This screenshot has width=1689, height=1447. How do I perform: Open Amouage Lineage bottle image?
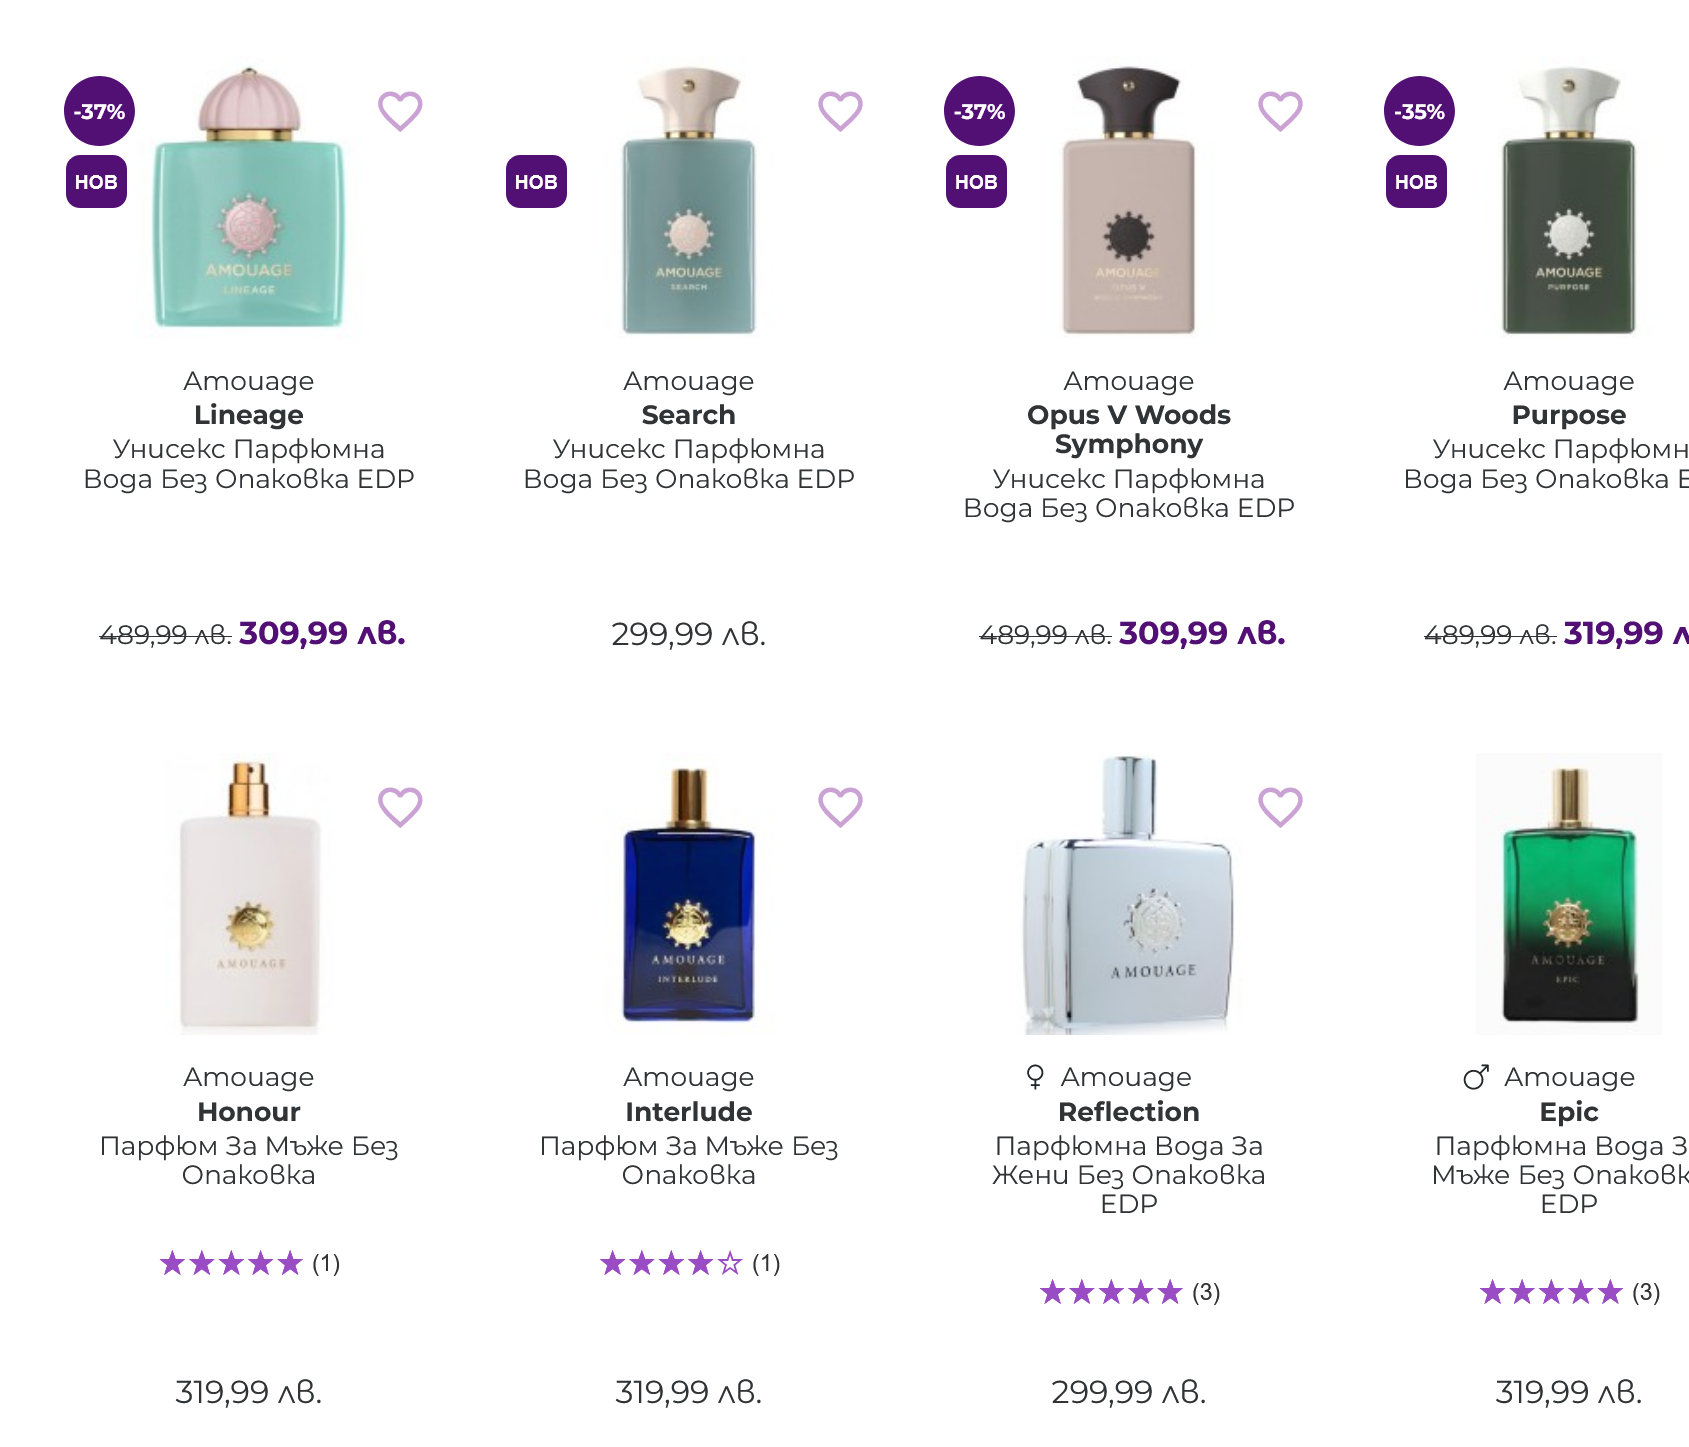tap(249, 200)
